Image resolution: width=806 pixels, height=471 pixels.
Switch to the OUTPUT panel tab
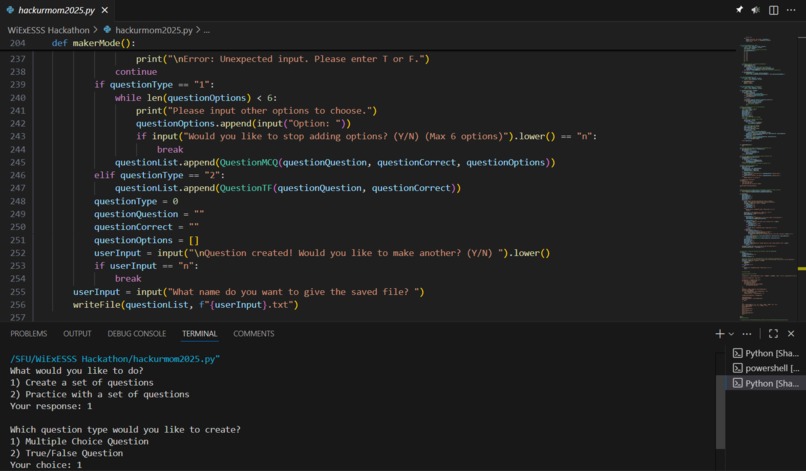coord(77,334)
